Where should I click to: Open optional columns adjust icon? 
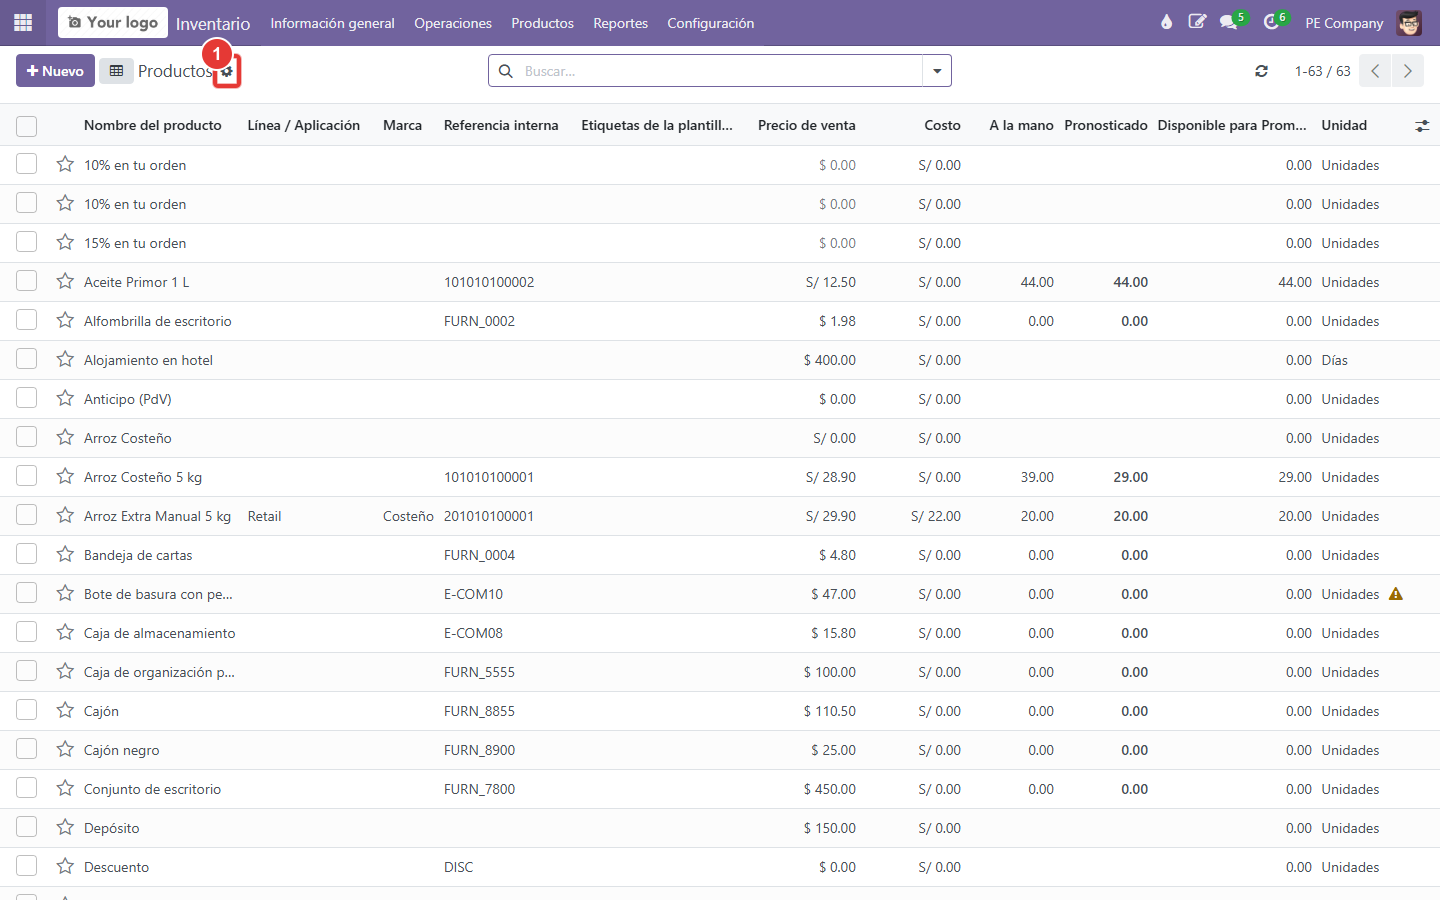pyautogui.click(x=1422, y=126)
